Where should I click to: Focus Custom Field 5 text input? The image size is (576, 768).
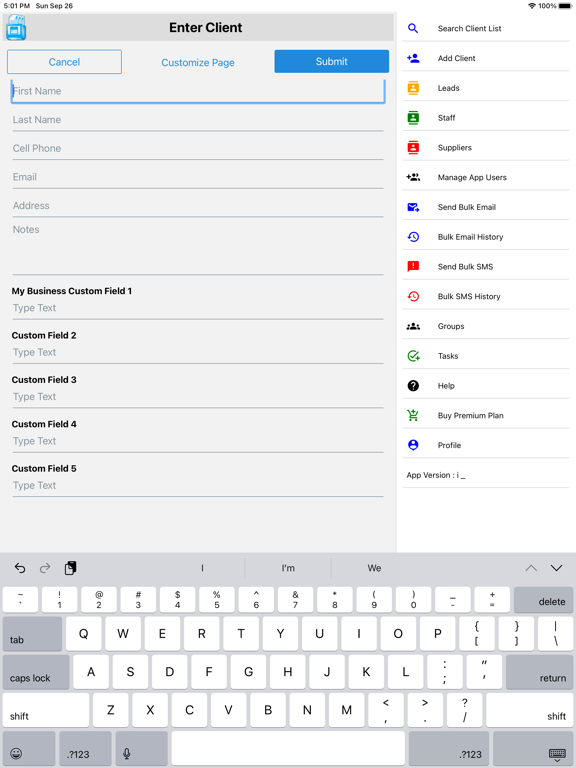point(198,485)
